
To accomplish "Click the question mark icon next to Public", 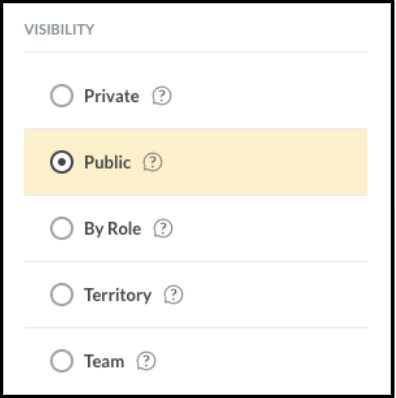I will (153, 162).
